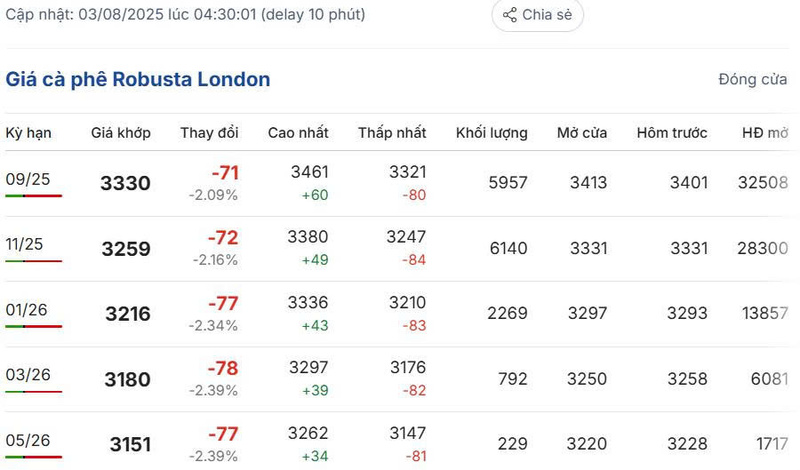Sort by the Kỳ hạn column header

[x=28, y=133]
